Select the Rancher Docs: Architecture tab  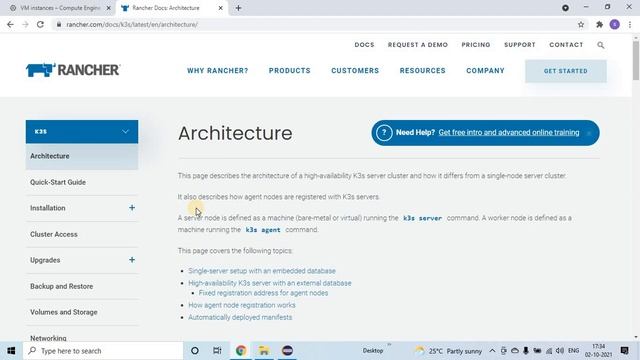166,8
